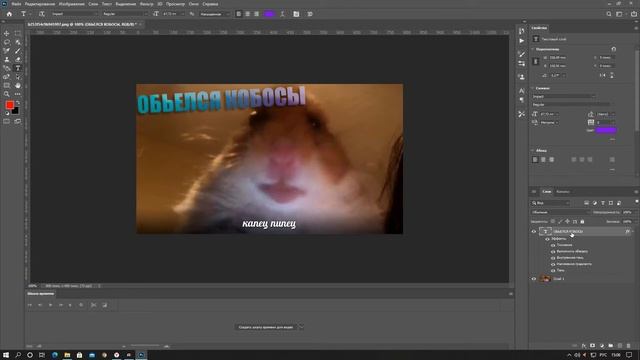Open the blend mode dropdown in Layers
Viewport: 640px width, 360px height.
[561, 212]
